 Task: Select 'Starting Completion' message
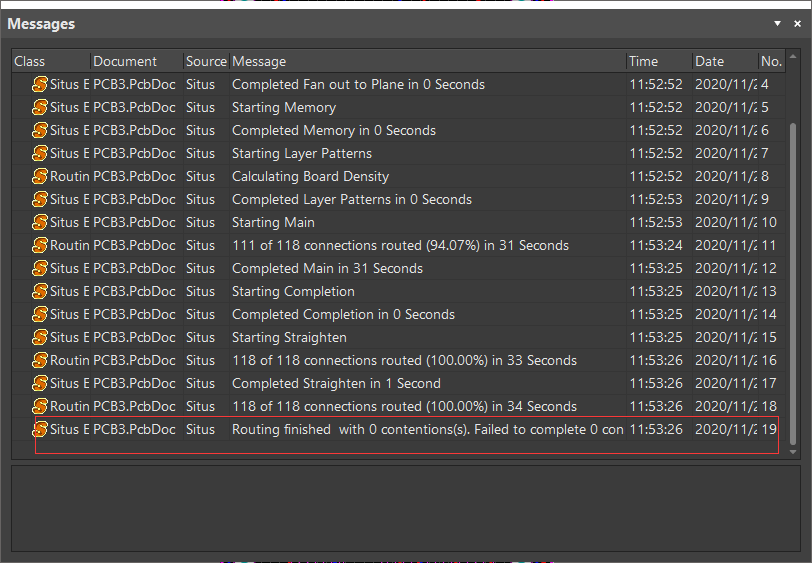pyautogui.click(x=293, y=291)
